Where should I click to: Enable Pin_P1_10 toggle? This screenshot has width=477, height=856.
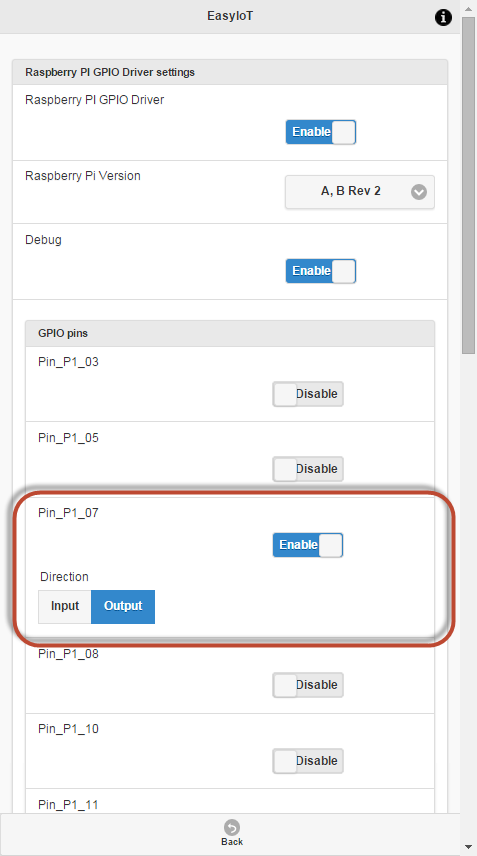[308, 760]
